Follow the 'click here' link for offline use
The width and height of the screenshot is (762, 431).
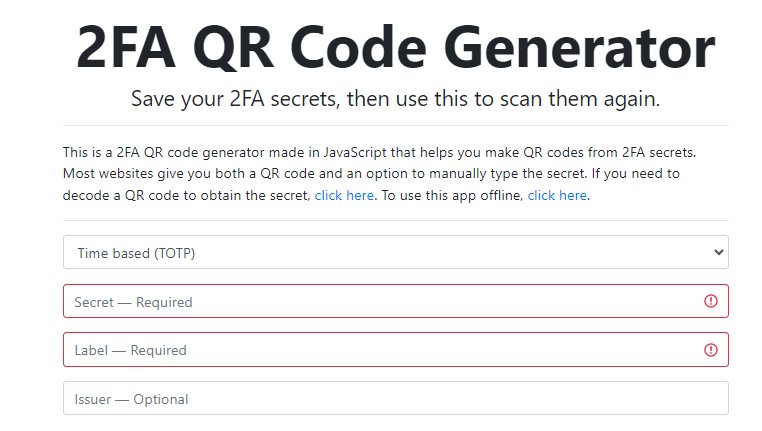pyautogui.click(x=557, y=195)
